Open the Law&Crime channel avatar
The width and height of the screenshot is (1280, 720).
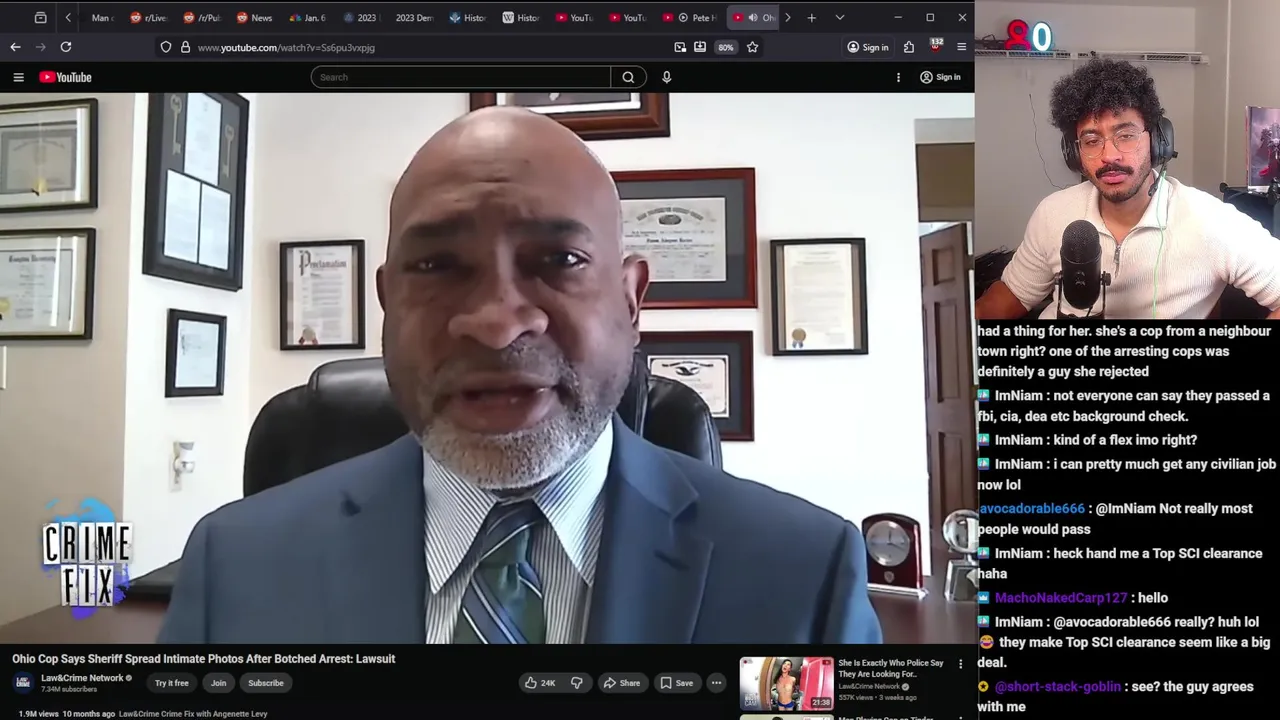(x=22, y=683)
